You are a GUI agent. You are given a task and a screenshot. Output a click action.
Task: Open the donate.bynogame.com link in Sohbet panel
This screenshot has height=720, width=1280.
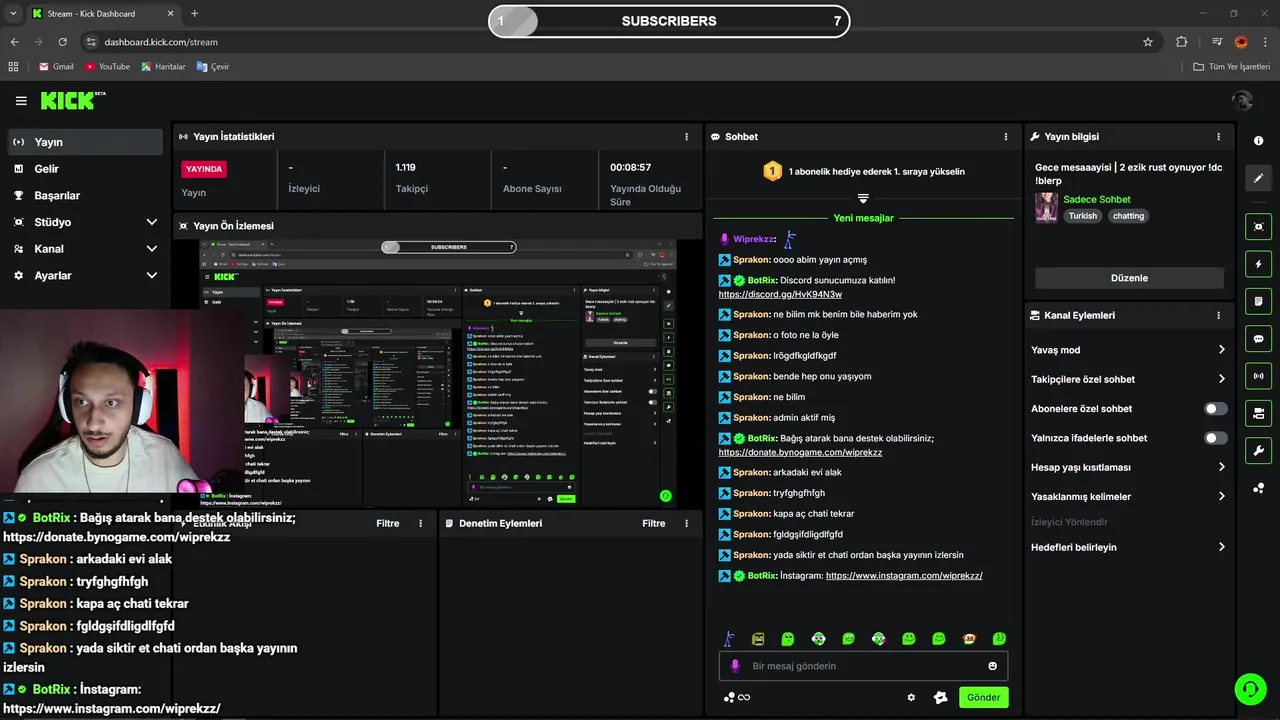(x=800, y=452)
